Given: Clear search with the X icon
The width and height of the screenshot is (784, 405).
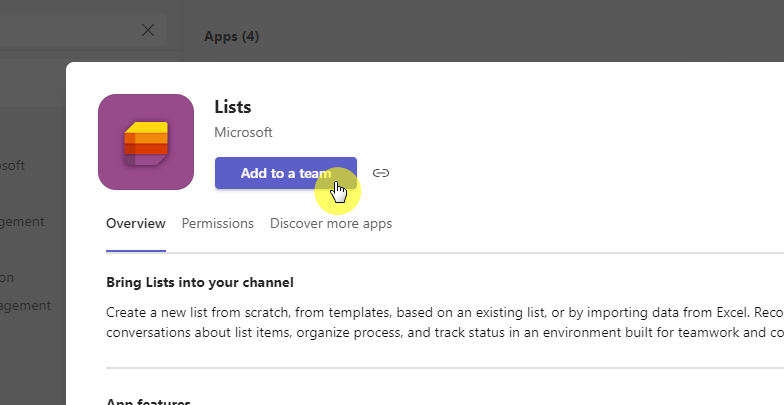Looking at the screenshot, I should (x=148, y=30).
